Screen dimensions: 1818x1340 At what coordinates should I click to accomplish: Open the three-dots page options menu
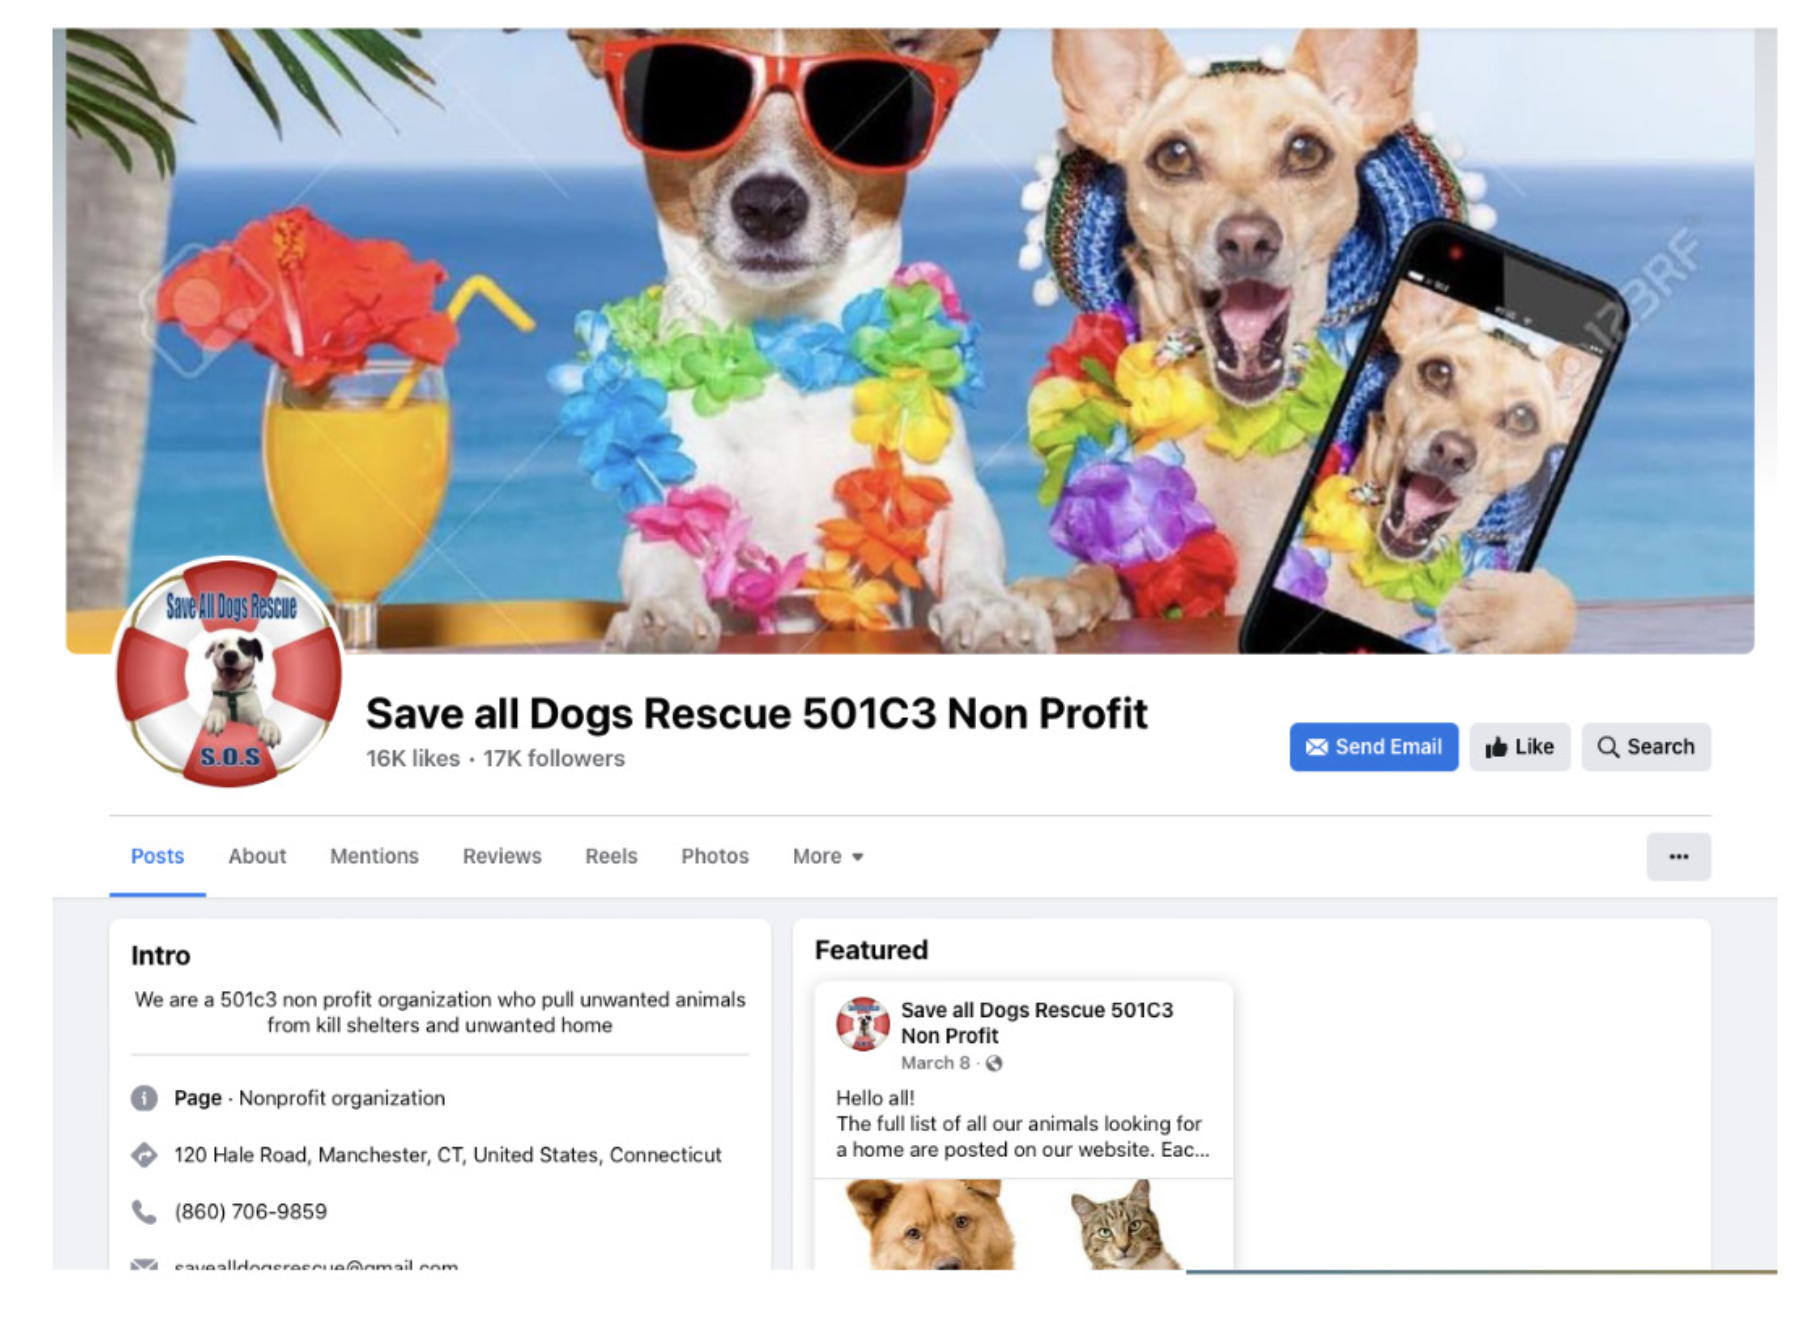[1678, 857]
